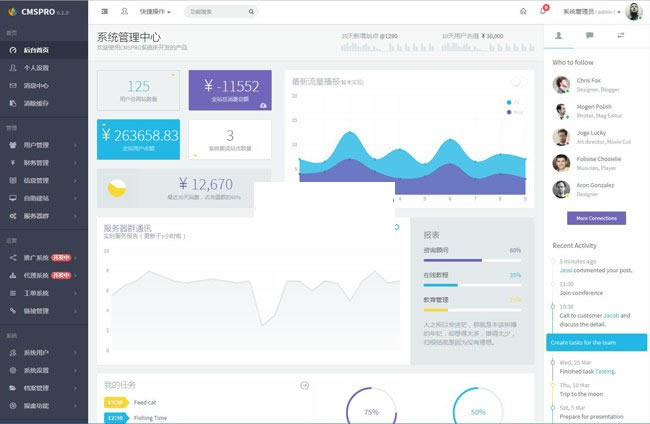
Task: Open the user icon beside hamburger menu
Action: 124,12
